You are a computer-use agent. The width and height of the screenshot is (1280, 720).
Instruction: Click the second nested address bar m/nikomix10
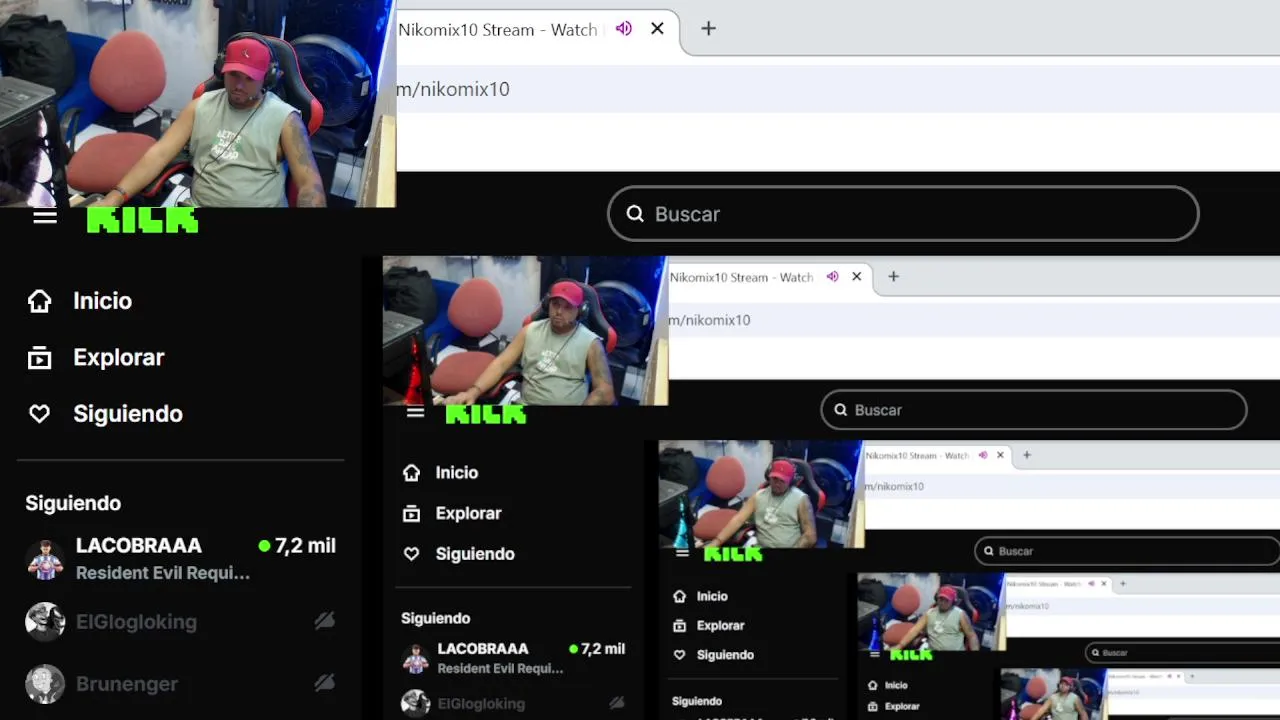974,320
